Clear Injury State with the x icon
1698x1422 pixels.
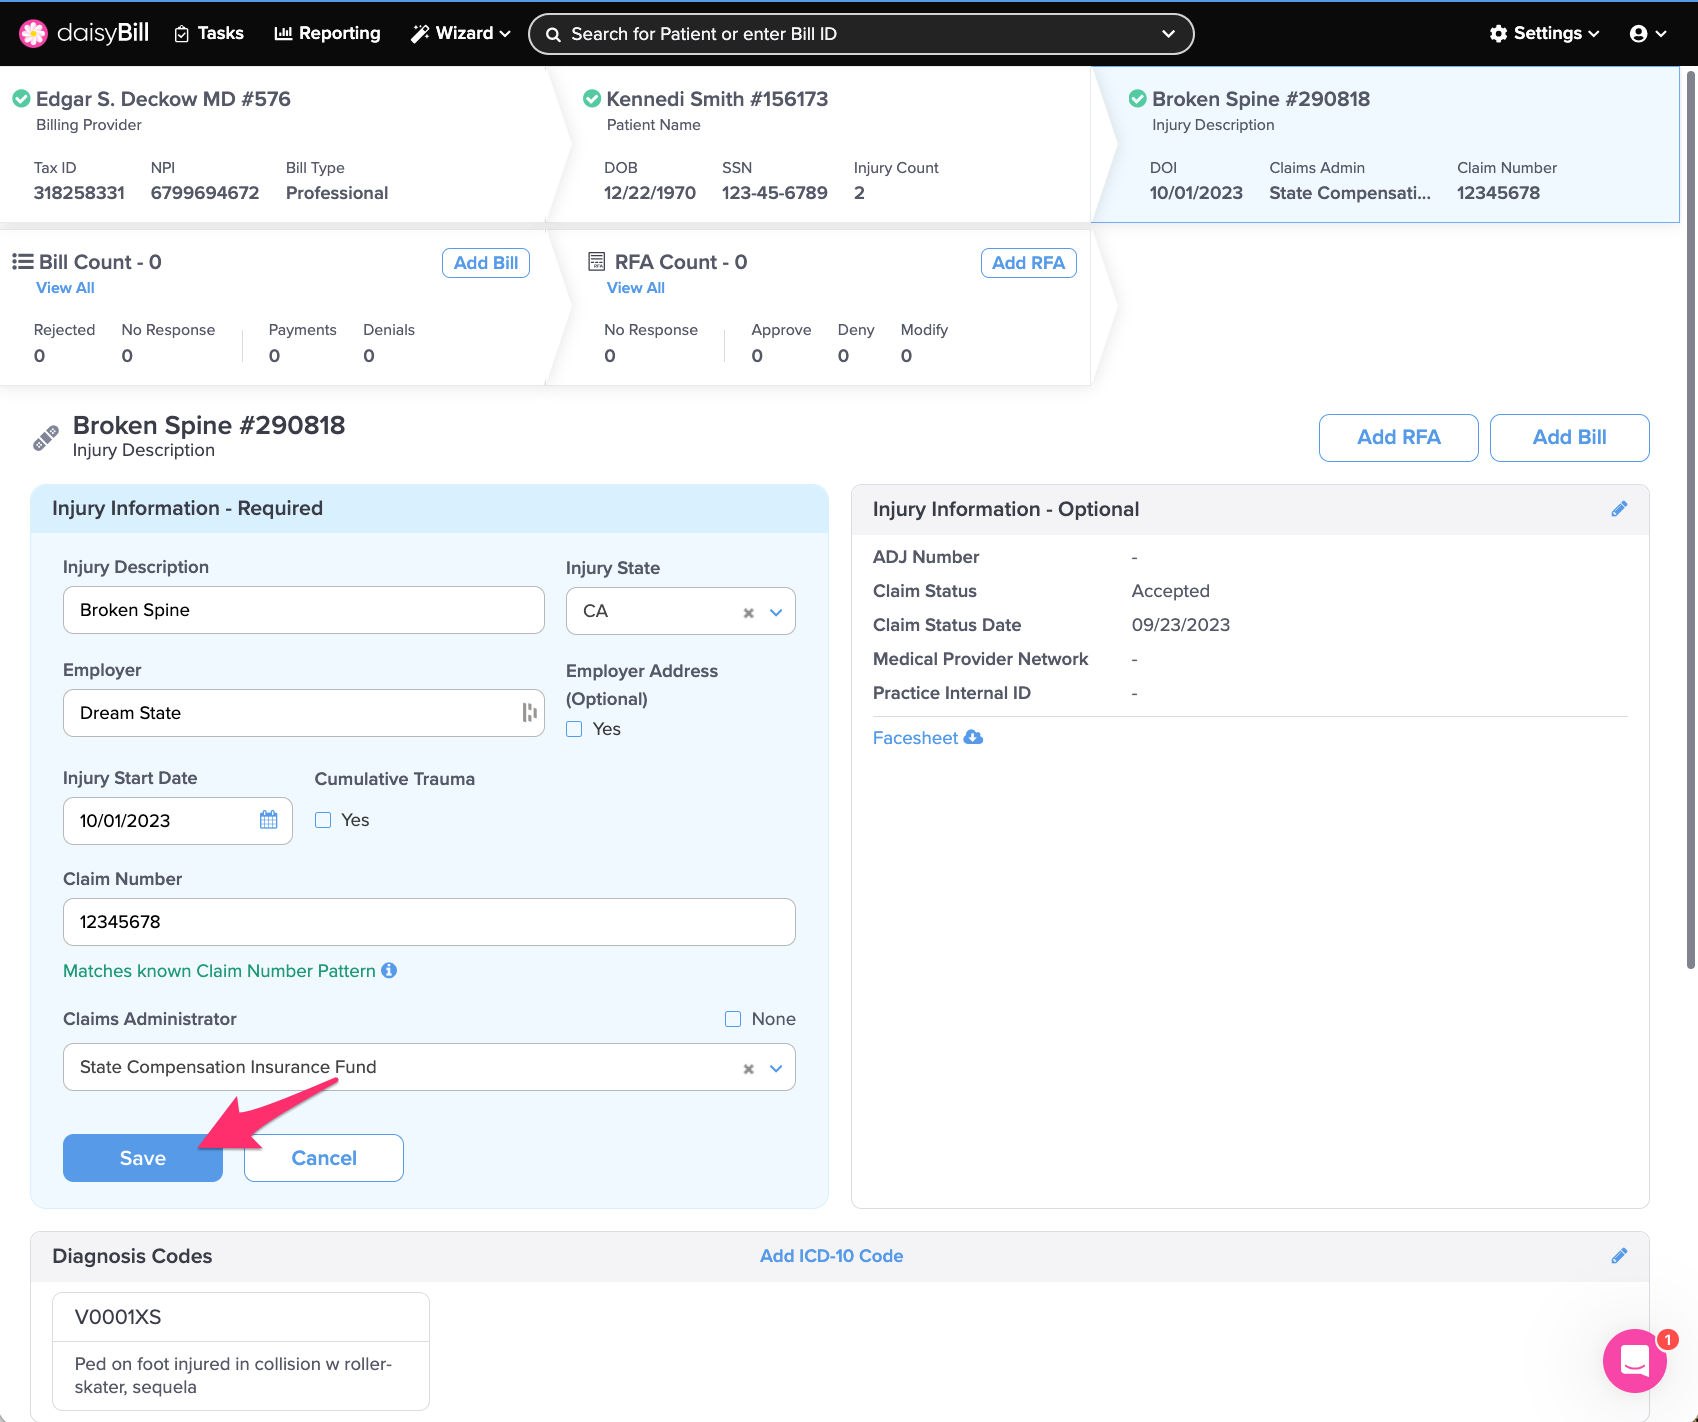748,613
